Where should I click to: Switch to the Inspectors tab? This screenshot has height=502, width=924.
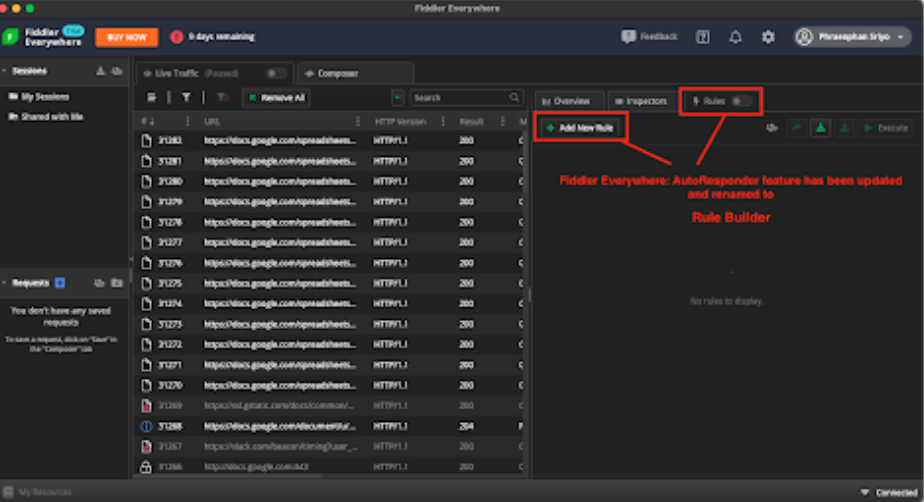640,101
